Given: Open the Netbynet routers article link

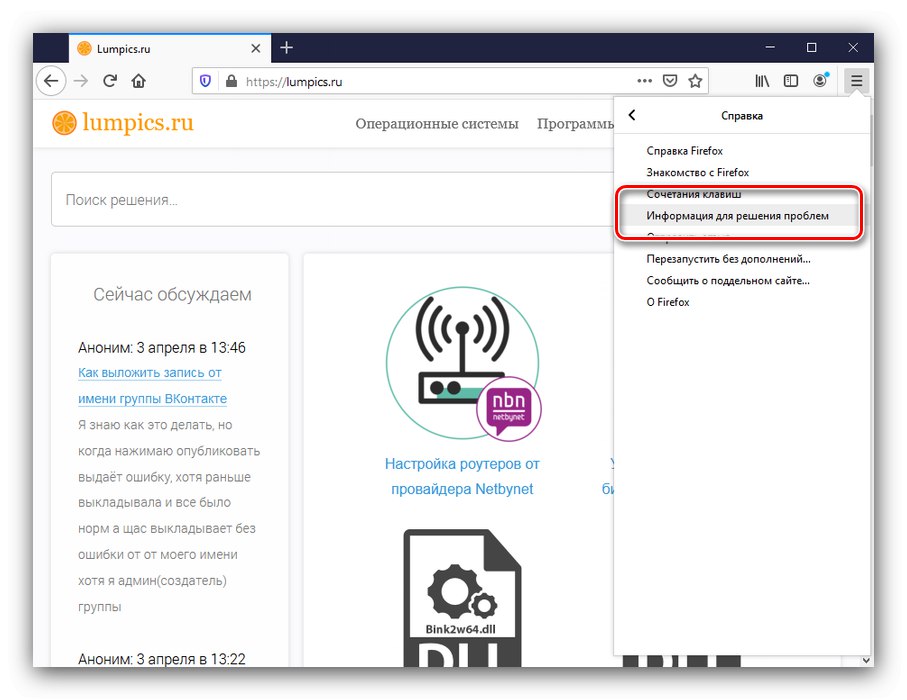Looking at the screenshot, I should click(x=463, y=476).
